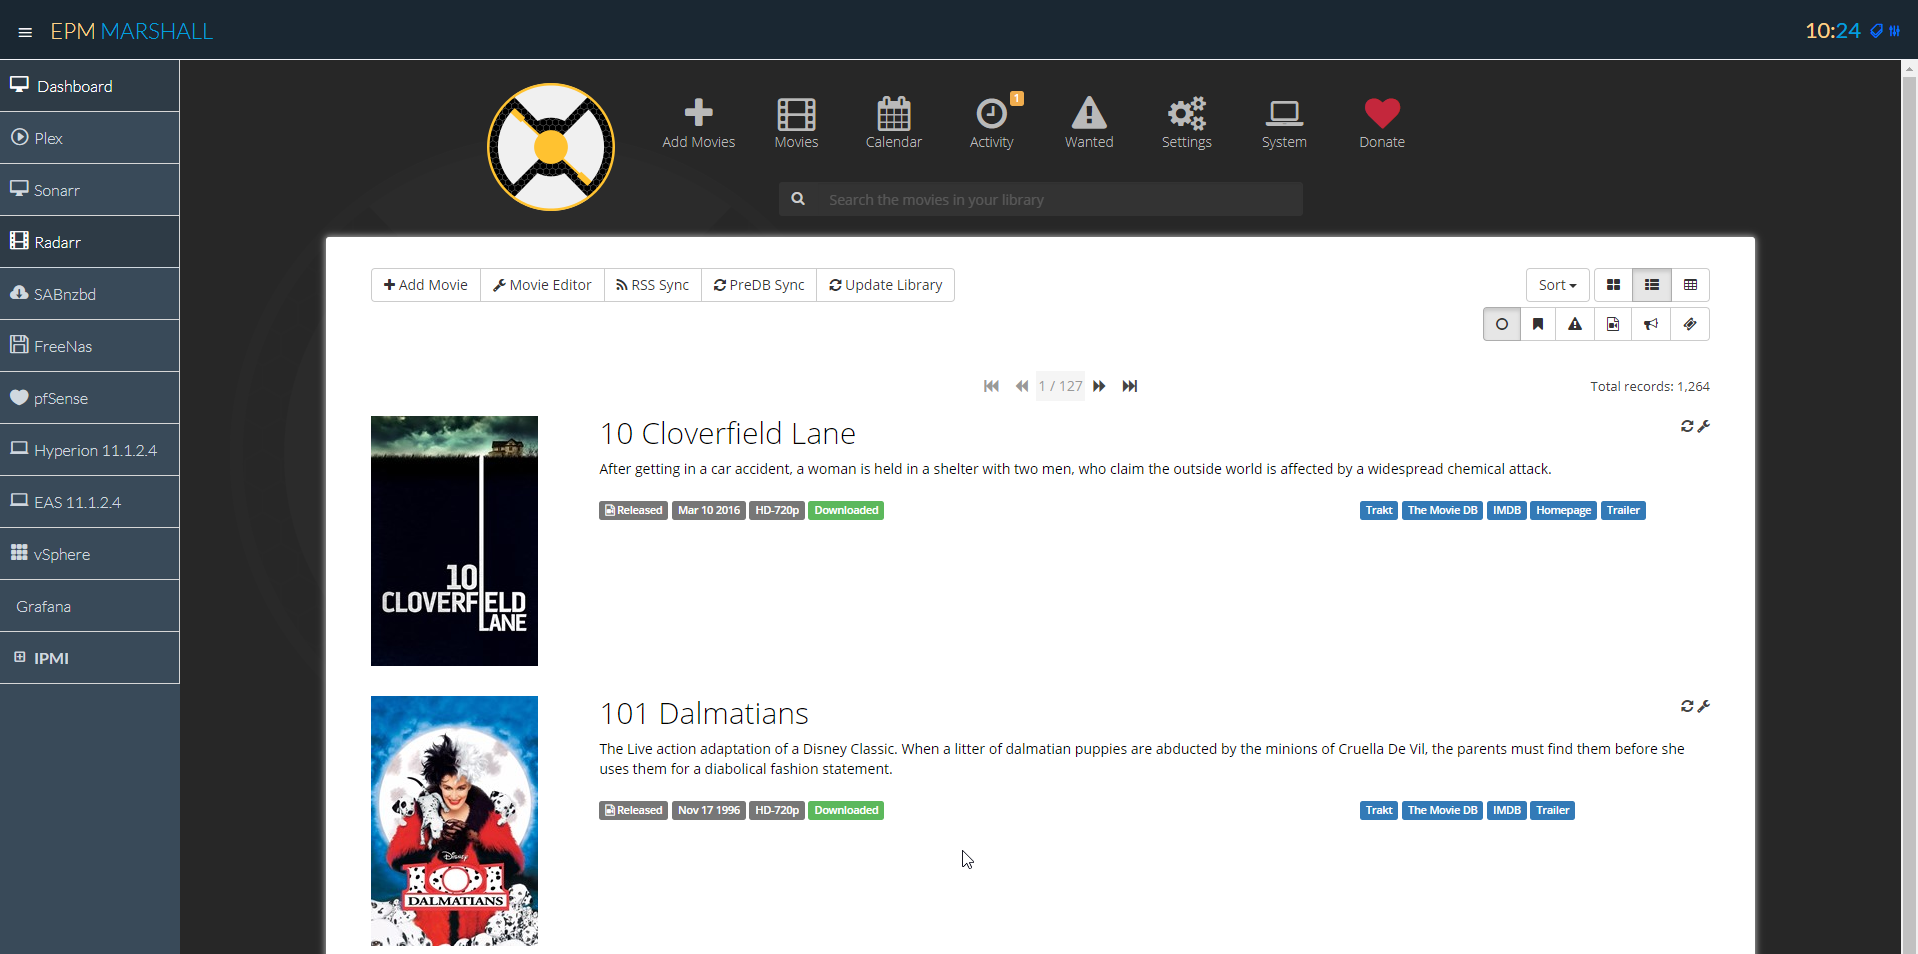Open Trakt link for 10 Cloverfield Lane
The image size is (1918, 954).
[x=1379, y=510]
